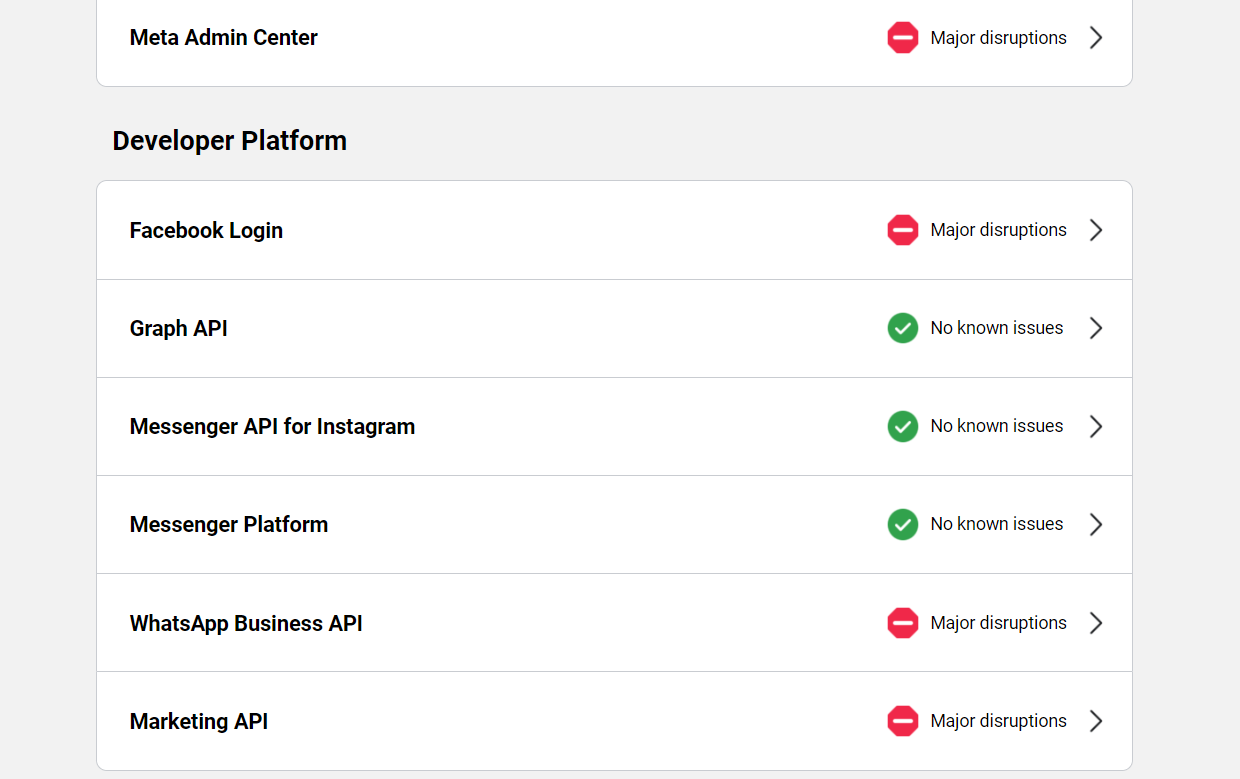1240x779 pixels.
Task: Select the WhatsApp Business API title
Action: click(246, 623)
